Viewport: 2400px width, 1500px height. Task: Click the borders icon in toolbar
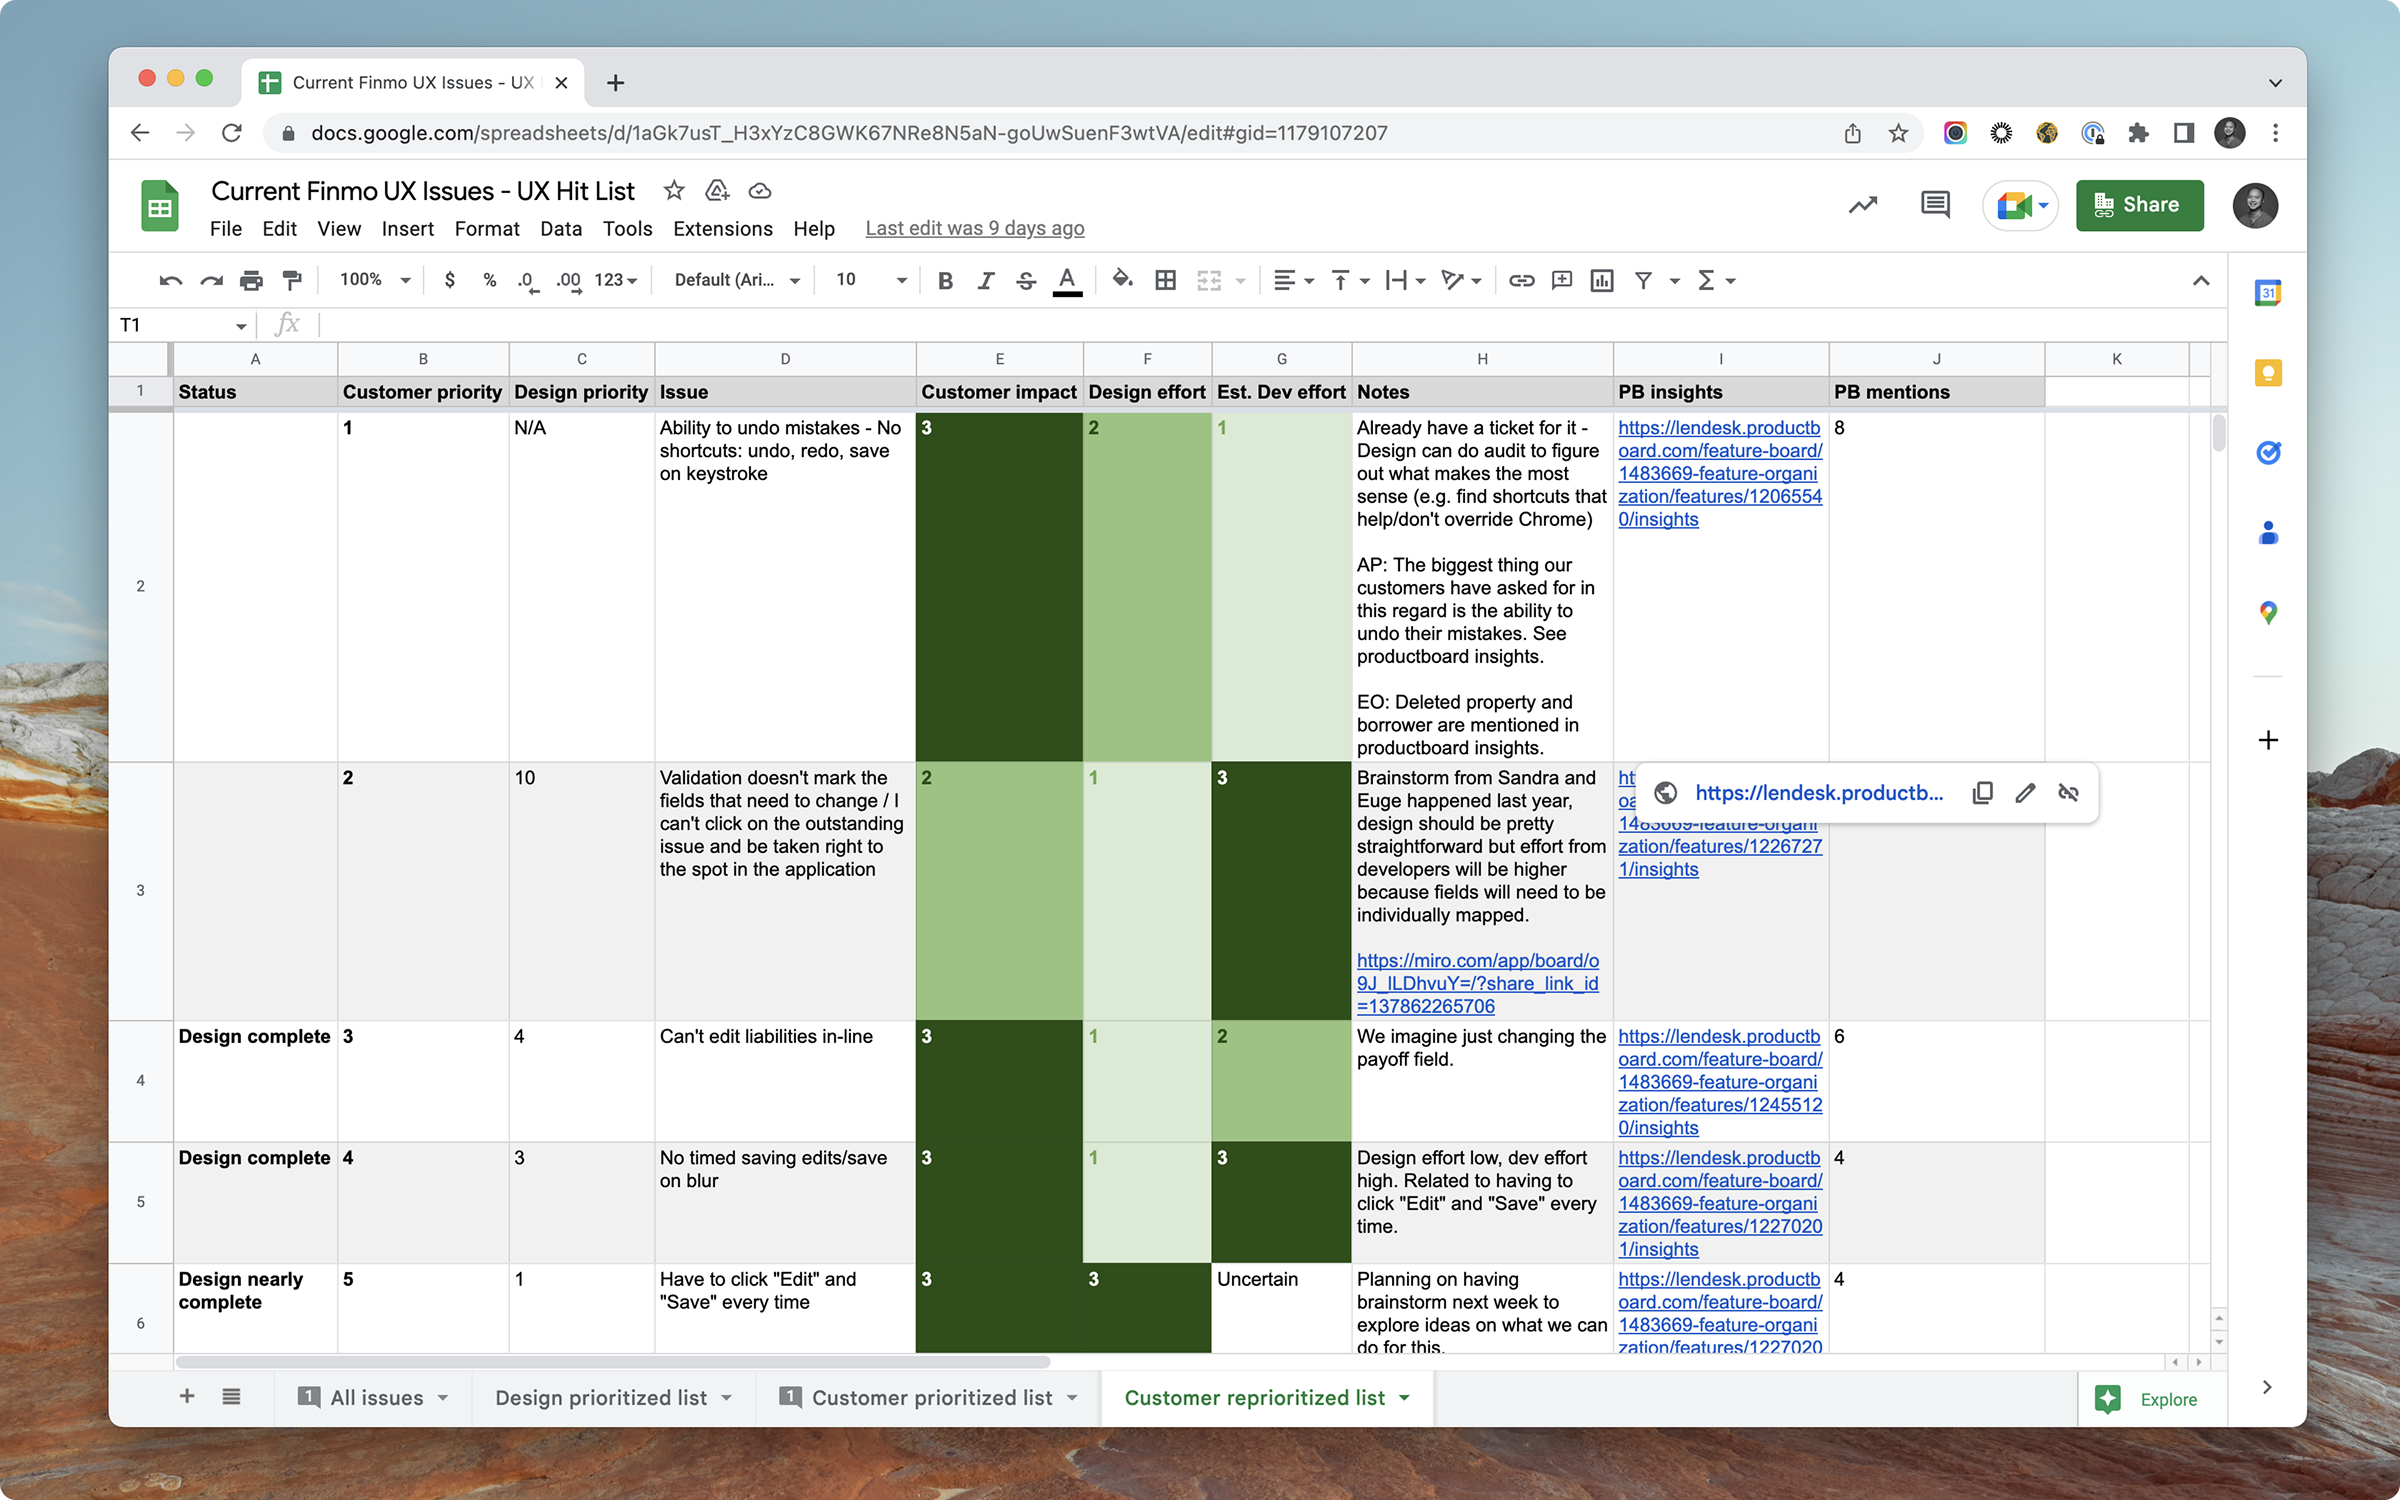(x=1165, y=280)
